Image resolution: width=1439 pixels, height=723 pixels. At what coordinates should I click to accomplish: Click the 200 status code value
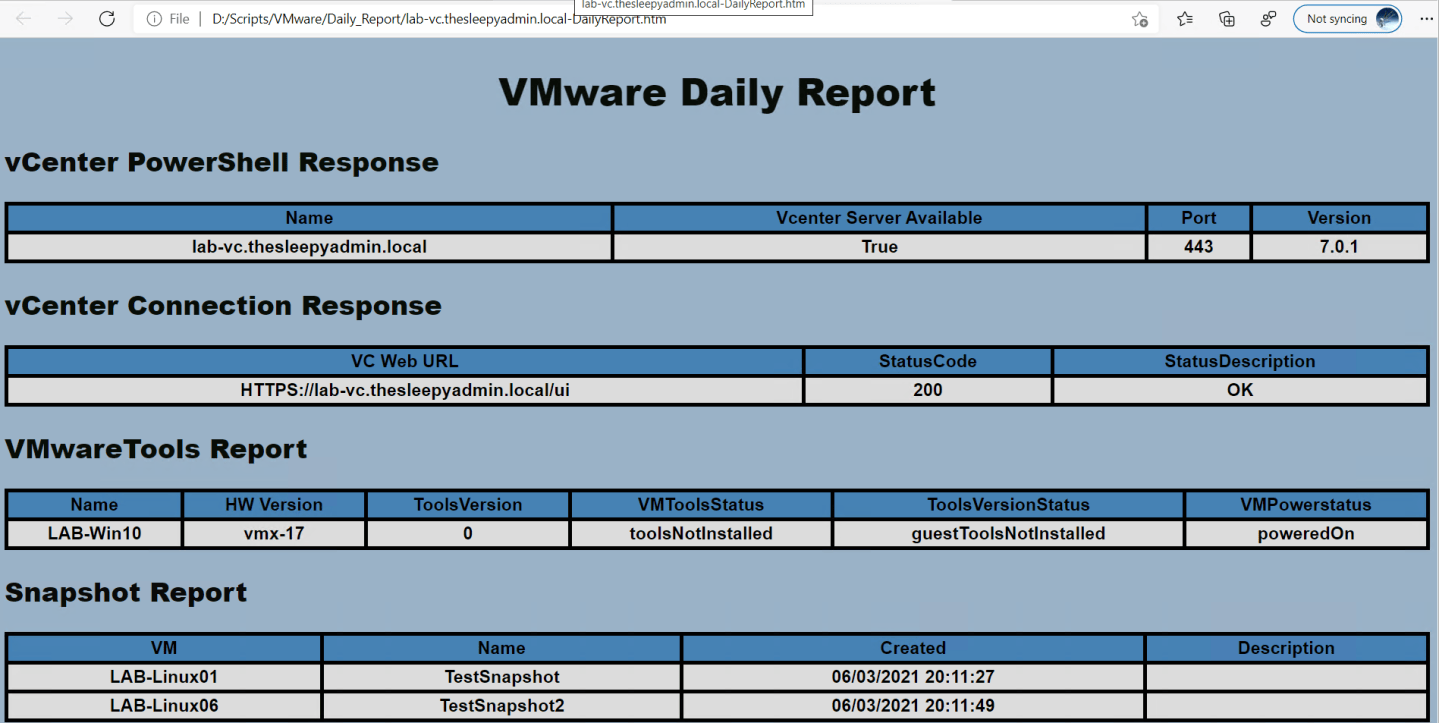[928, 390]
